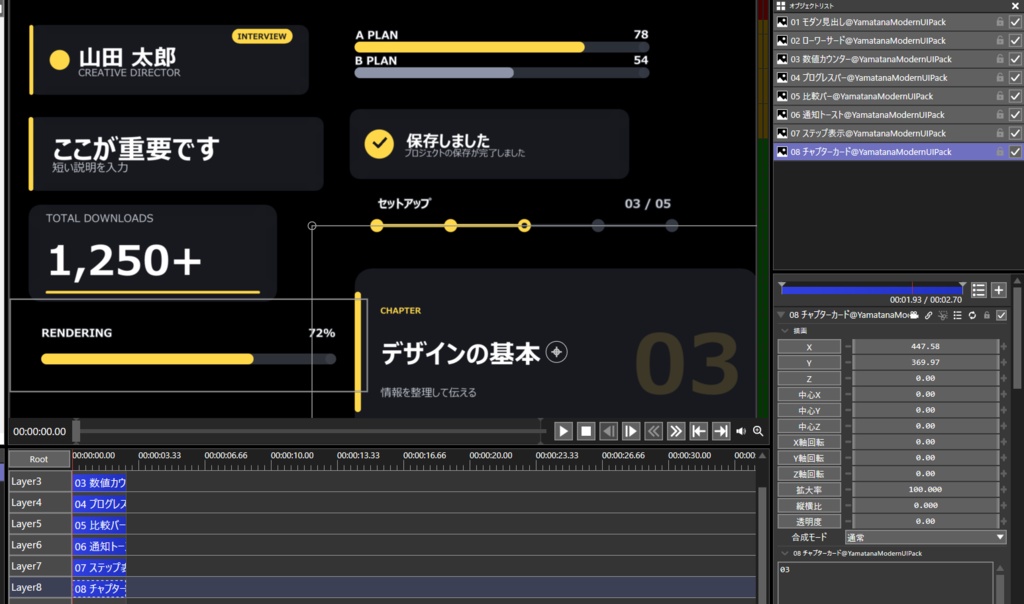
Task: Click the plus stepper for the Y value
Action: coord(1004,362)
